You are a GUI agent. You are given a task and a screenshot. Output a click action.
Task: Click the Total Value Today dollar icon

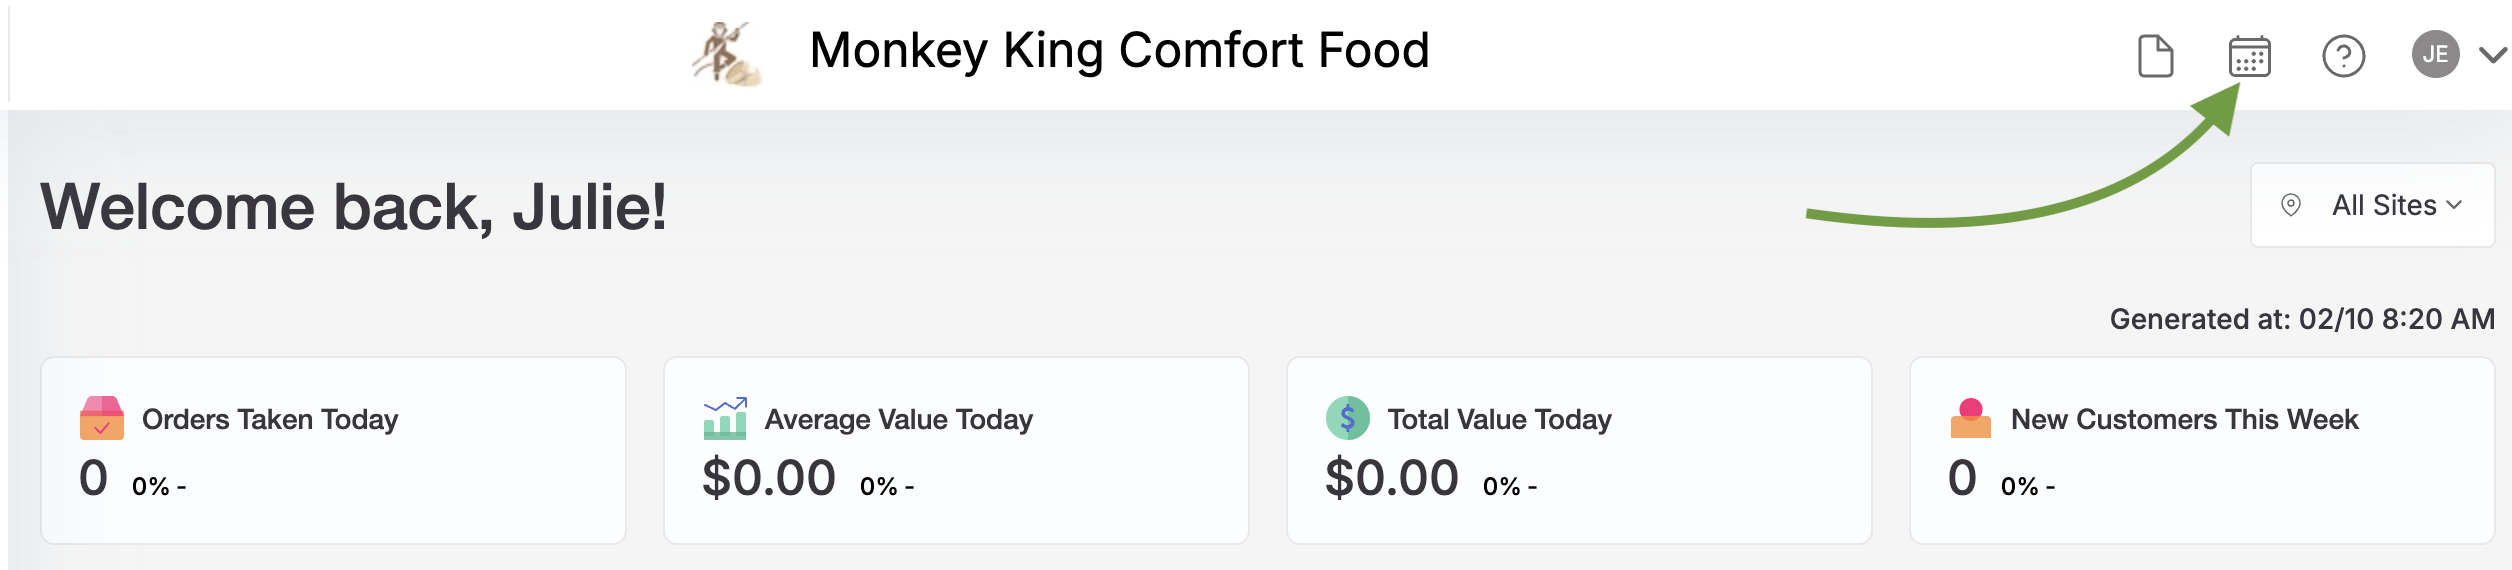point(1347,418)
